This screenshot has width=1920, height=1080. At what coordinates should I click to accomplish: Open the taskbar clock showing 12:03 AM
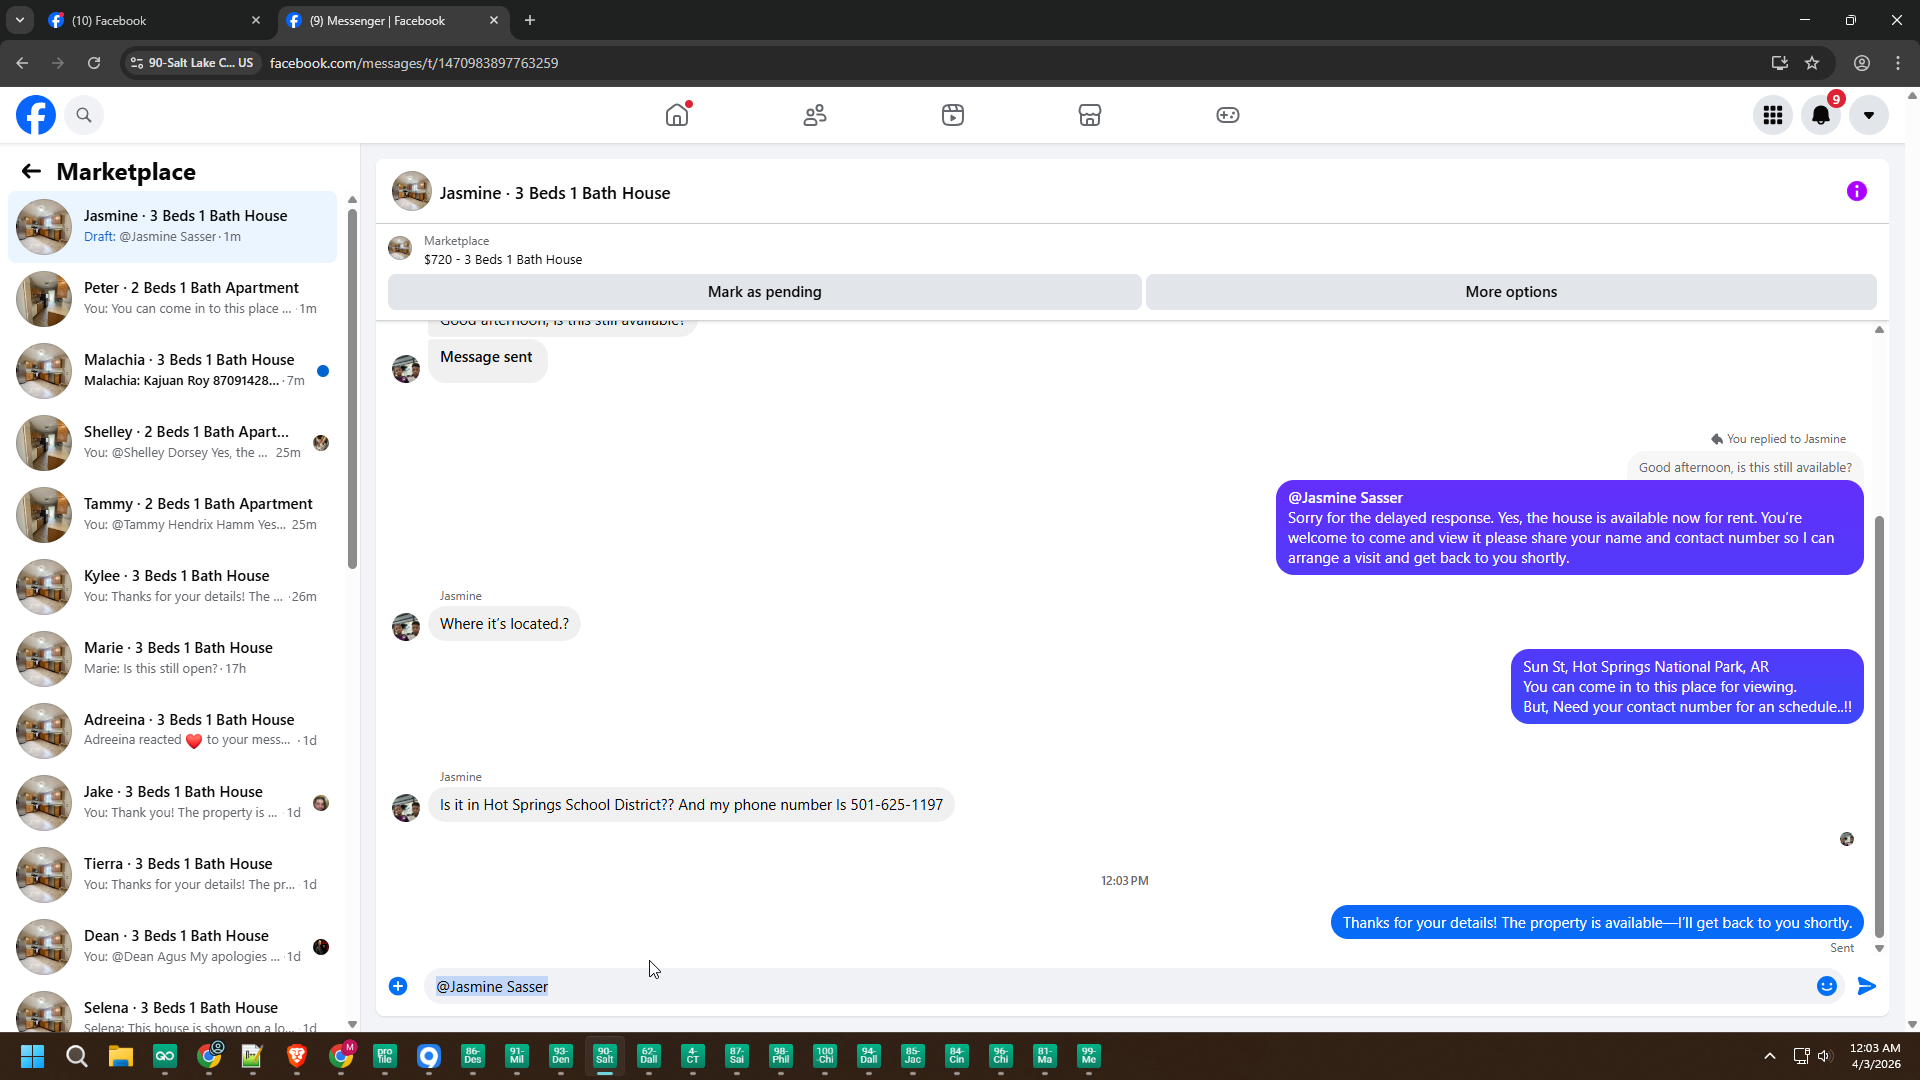1875,1056
